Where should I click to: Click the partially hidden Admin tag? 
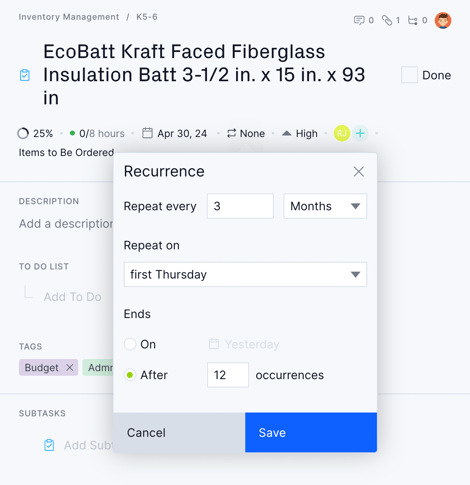pos(98,367)
